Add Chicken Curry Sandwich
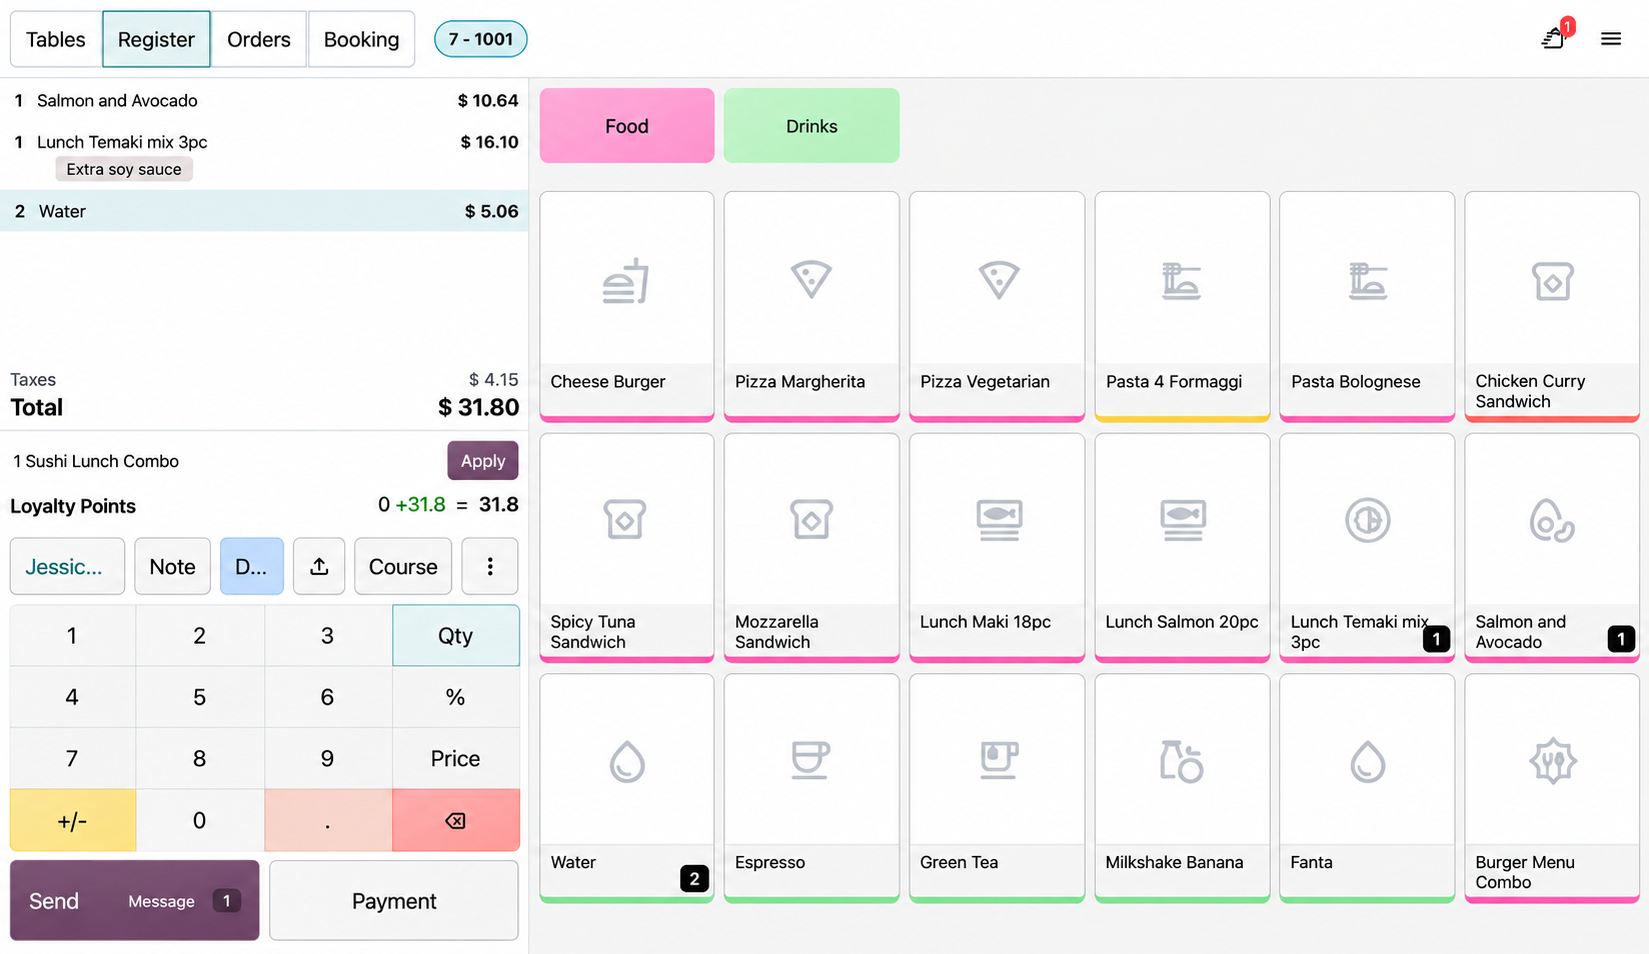Screen dimensions: 1649x954 click(x=1552, y=306)
